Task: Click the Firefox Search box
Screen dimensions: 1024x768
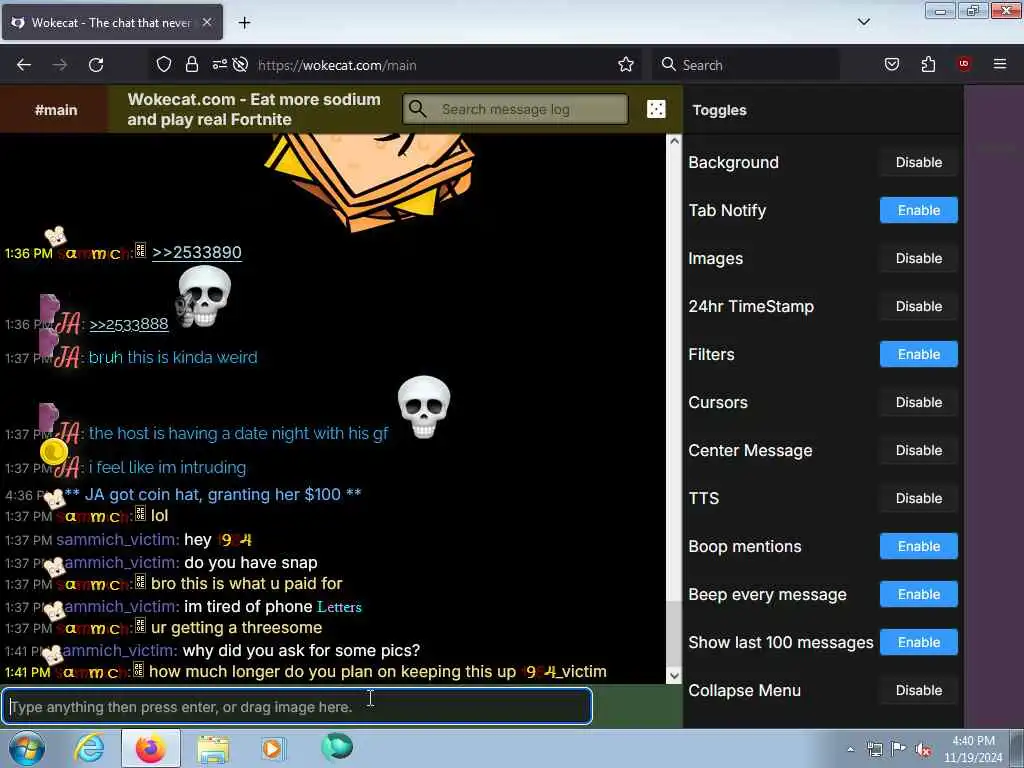Action: point(746,65)
